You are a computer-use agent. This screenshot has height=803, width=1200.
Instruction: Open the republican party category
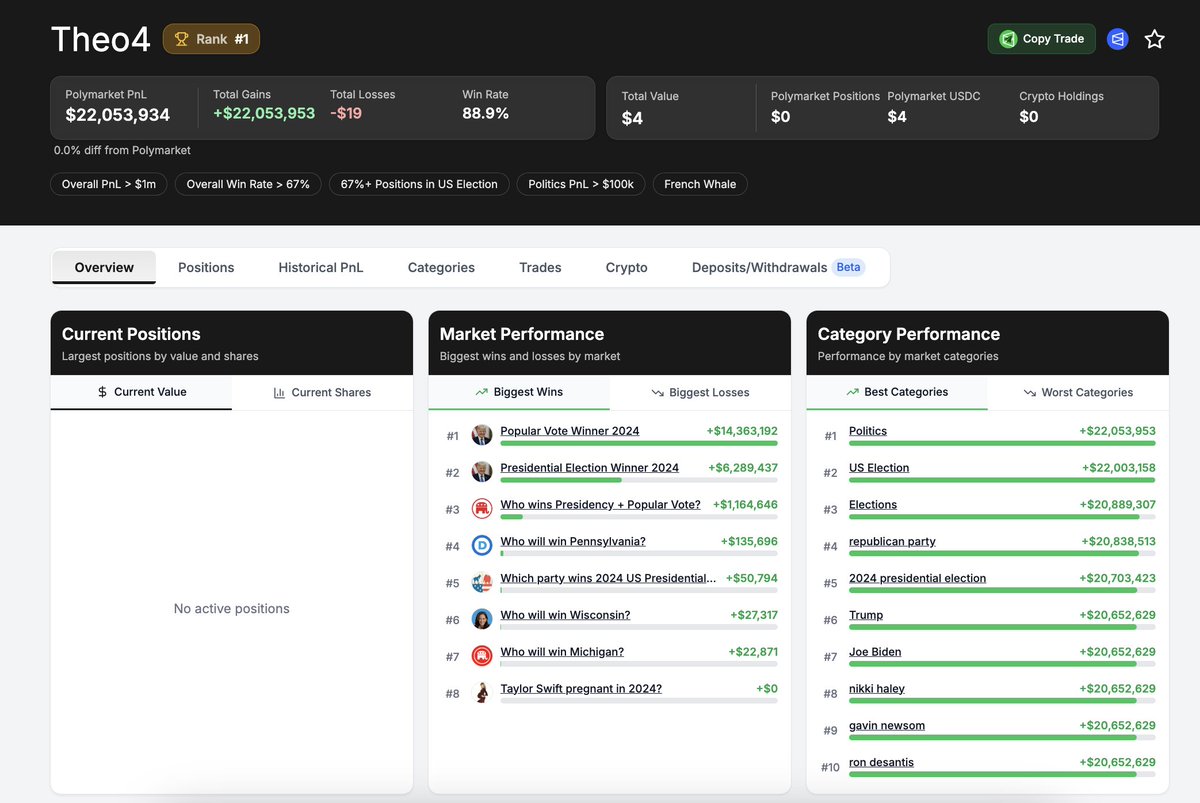click(x=892, y=542)
